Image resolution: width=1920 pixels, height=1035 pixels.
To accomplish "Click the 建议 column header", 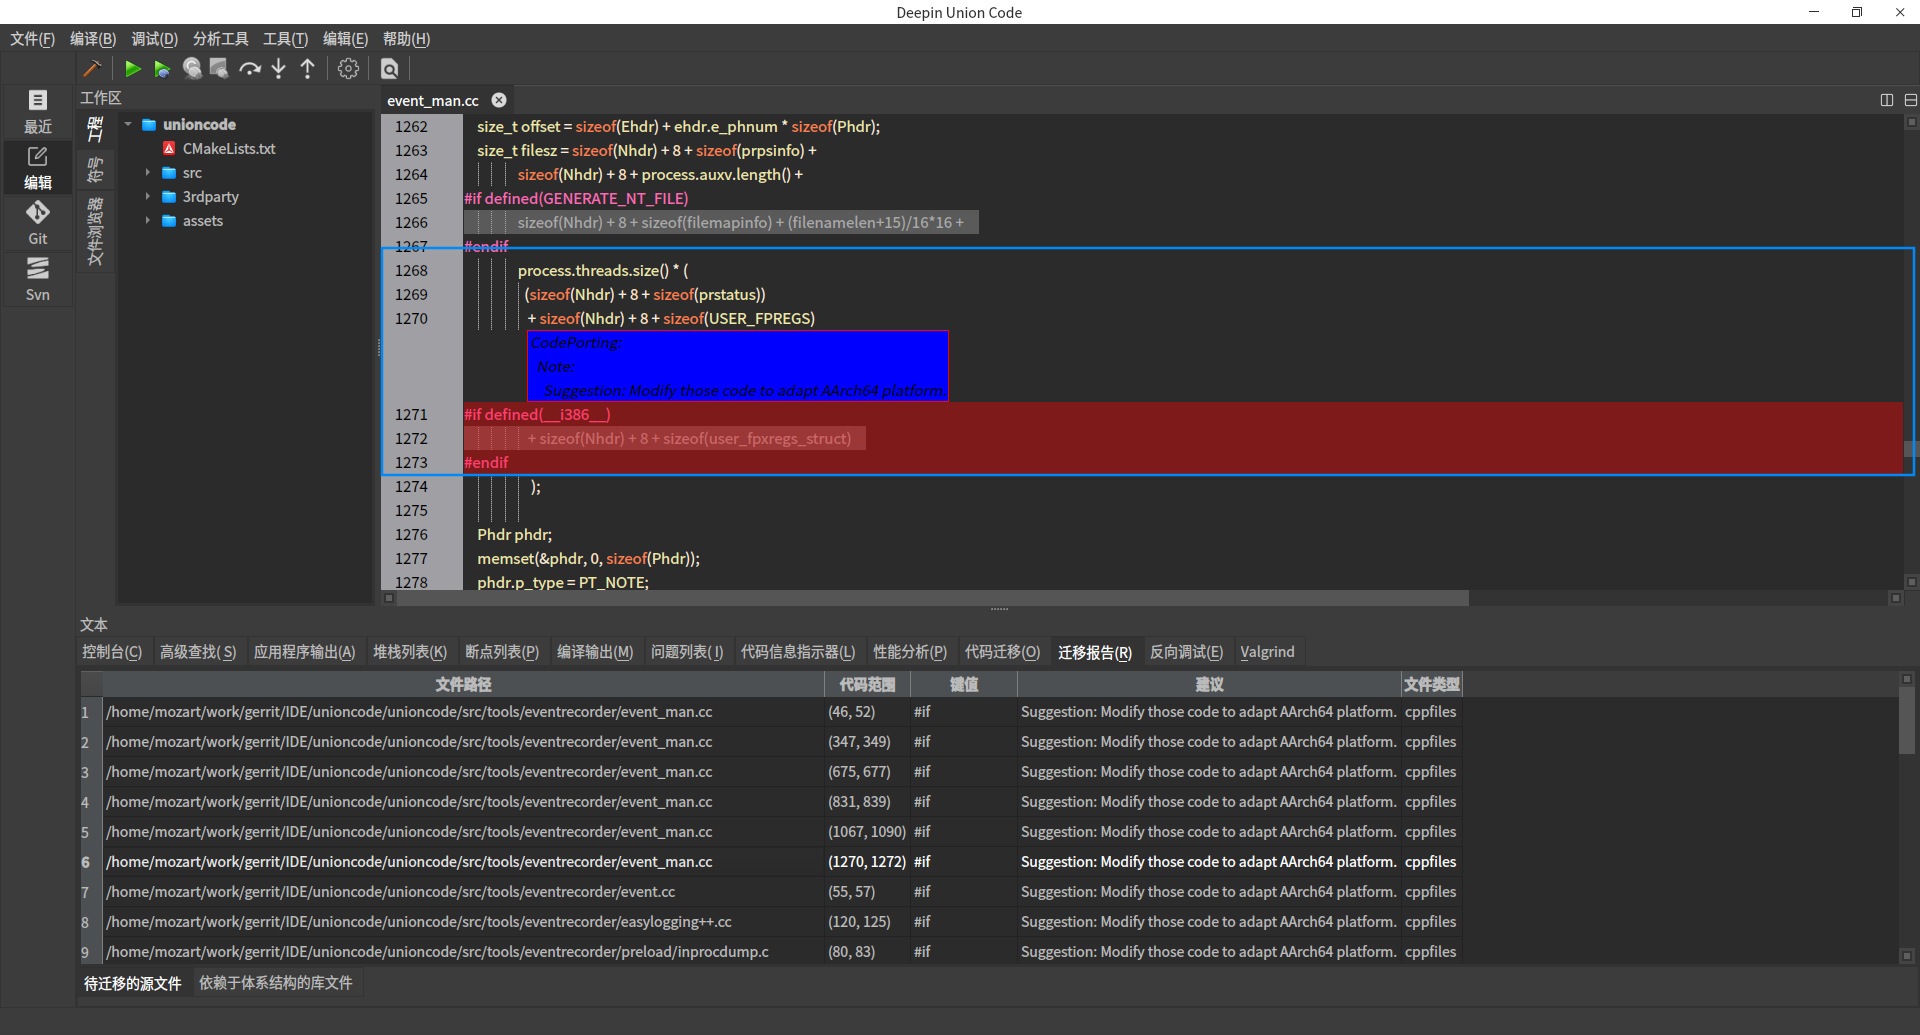I will (x=1209, y=685).
